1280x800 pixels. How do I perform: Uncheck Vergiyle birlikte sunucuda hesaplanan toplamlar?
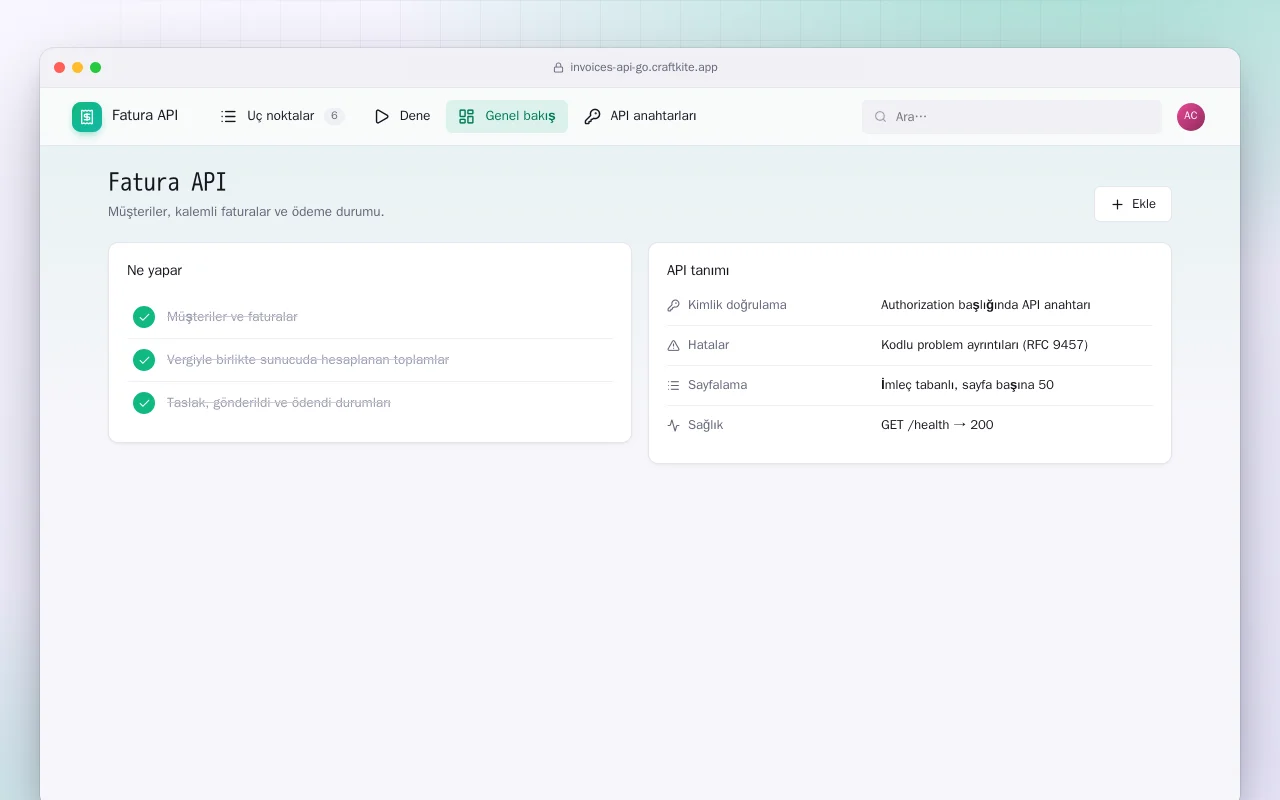click(144, 360)
